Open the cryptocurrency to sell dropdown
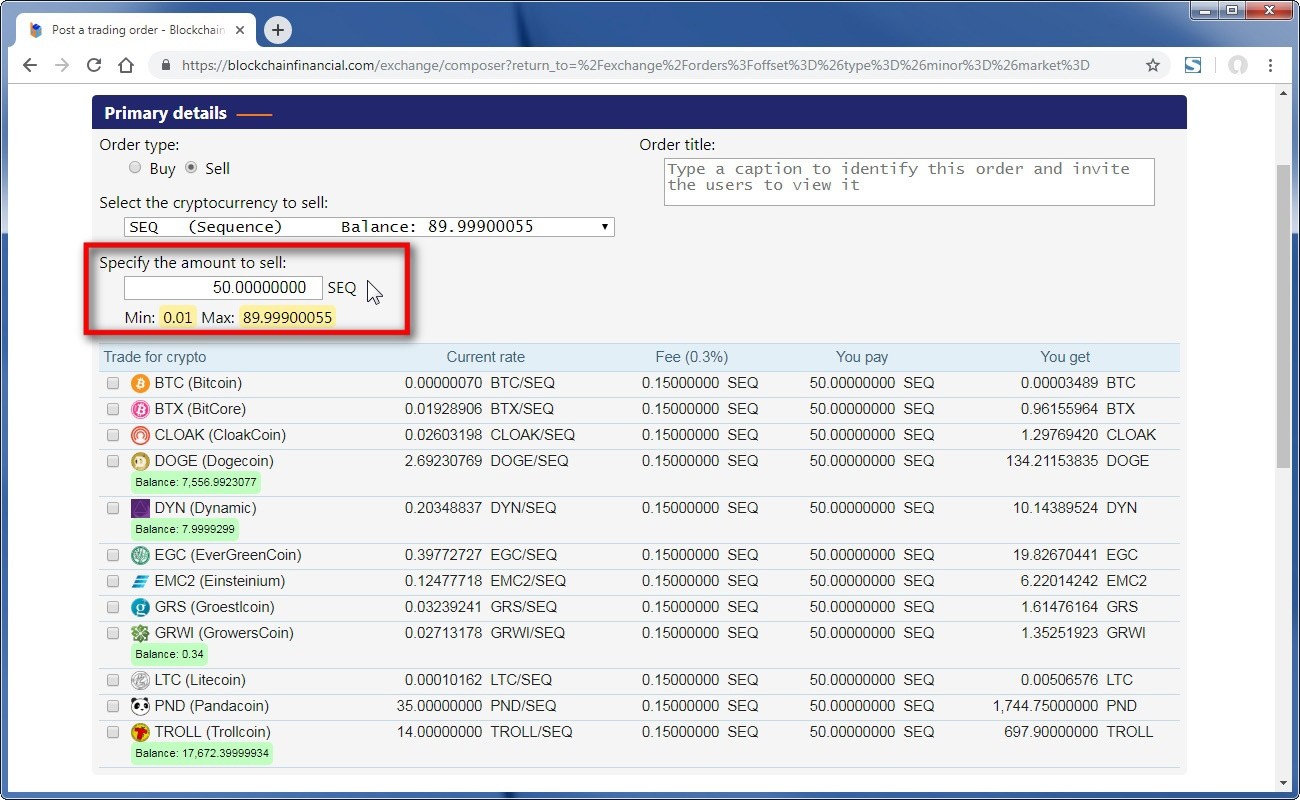1300x800 pixels. coord(369,227)
